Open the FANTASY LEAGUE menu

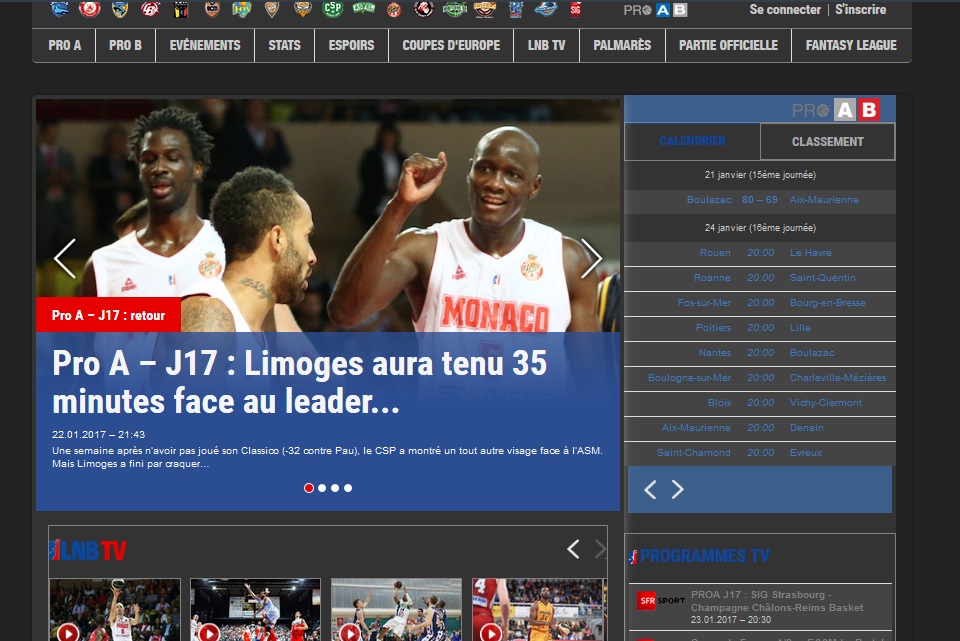point(851,45)
